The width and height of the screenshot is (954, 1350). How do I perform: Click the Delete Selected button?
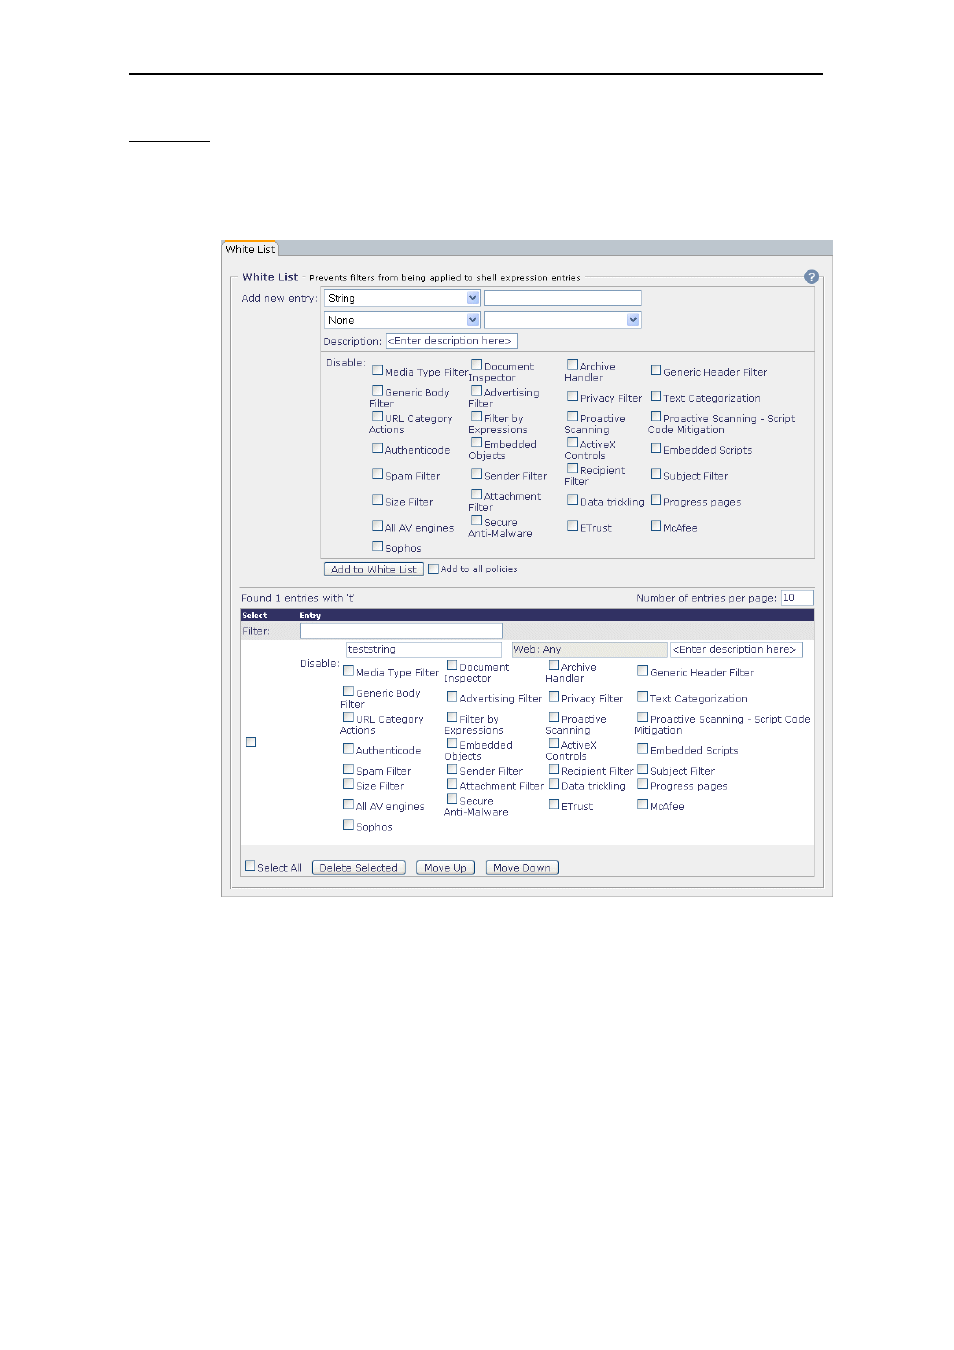358,868
